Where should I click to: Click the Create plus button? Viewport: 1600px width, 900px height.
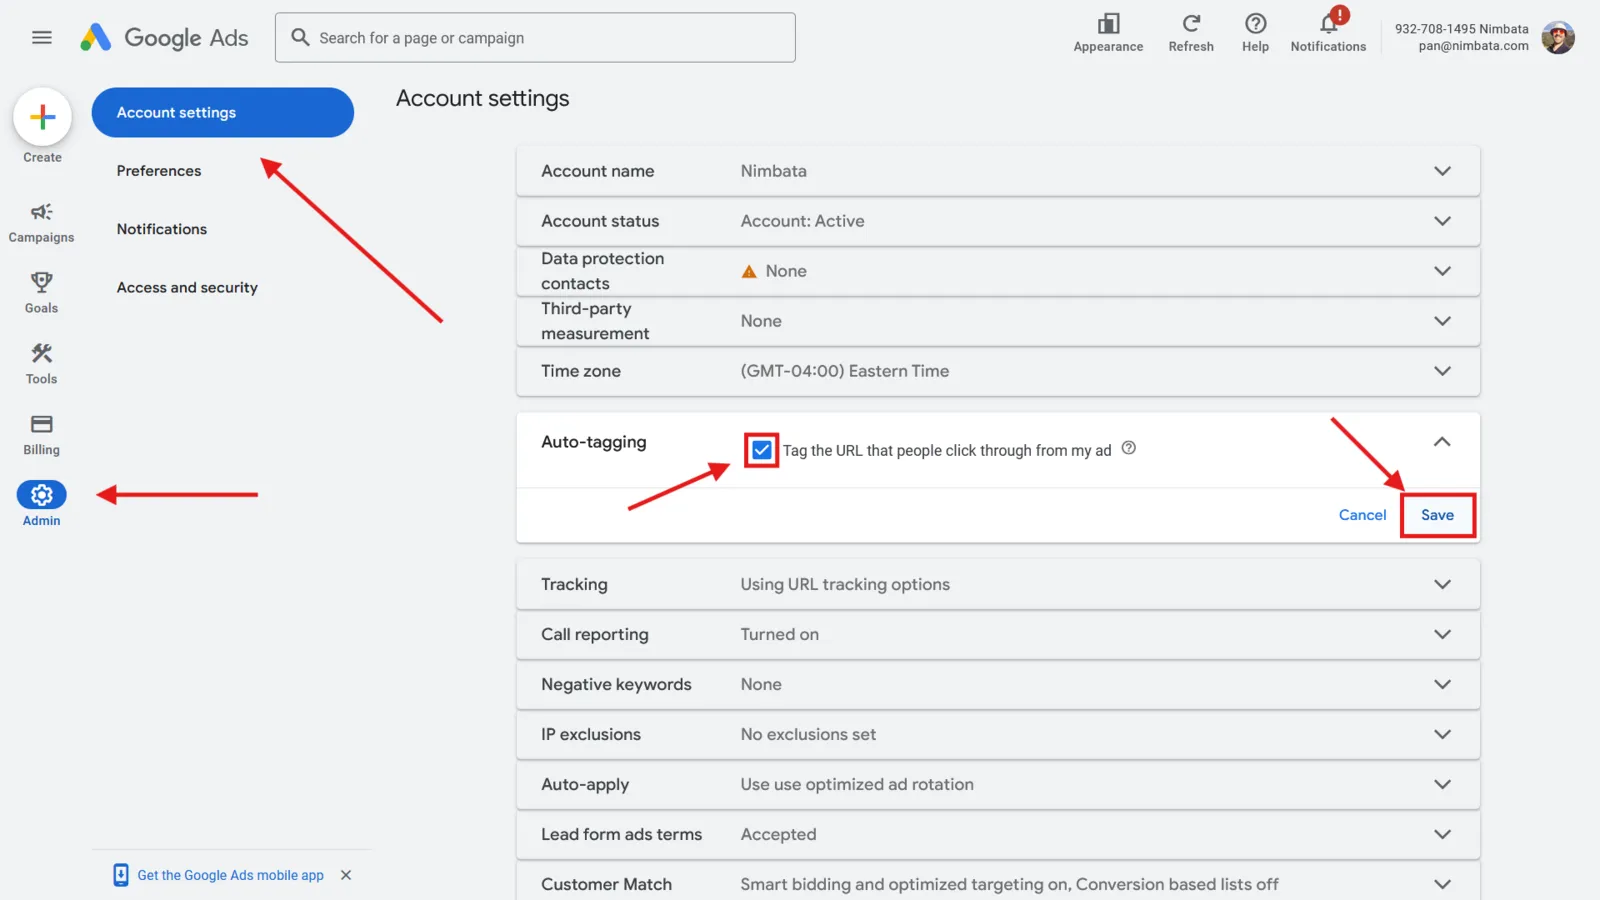coord(42,117)
